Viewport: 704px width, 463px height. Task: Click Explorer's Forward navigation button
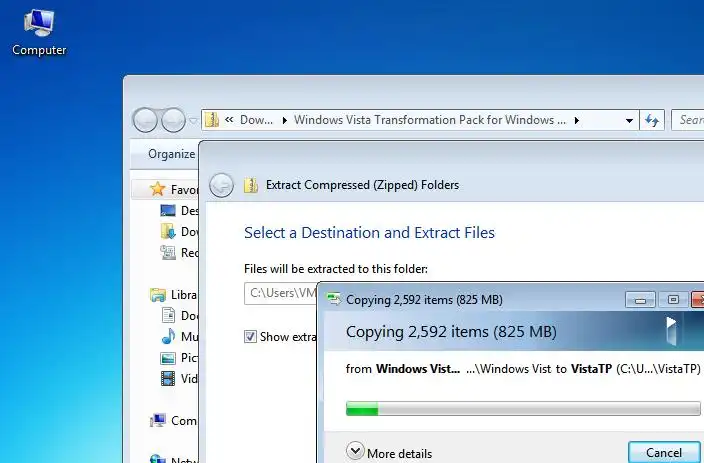pyautogui.click(x=173, y=120)
